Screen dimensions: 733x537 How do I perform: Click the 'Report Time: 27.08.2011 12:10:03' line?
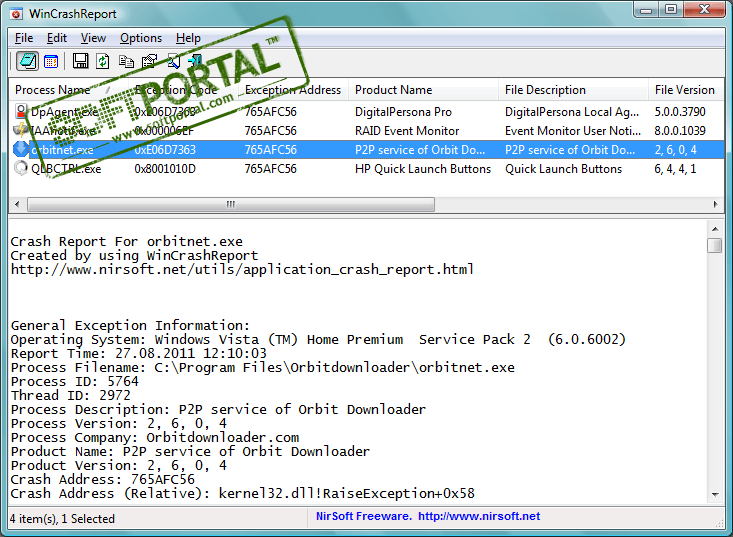pyautogui.click(x=139, y=353)
